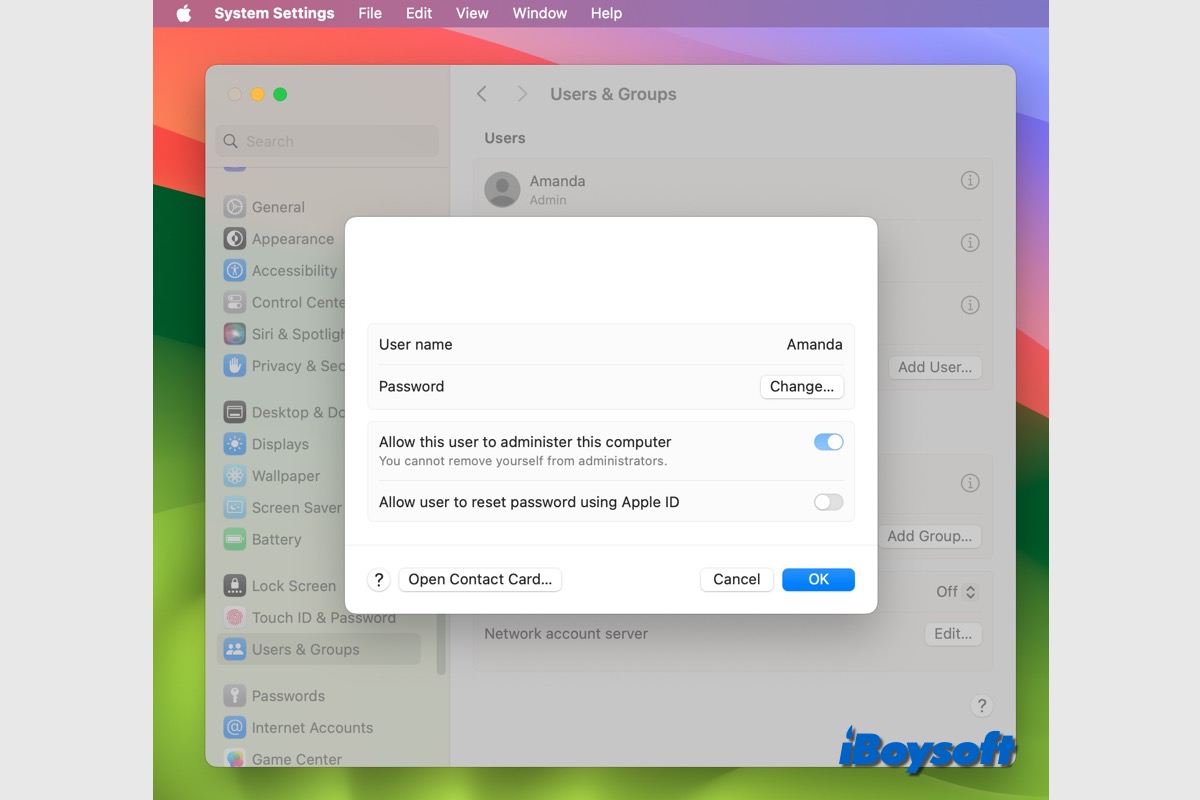Click the Lock Screen sidebar icon
Screen dimensions: 1200x800
(235, 586)
